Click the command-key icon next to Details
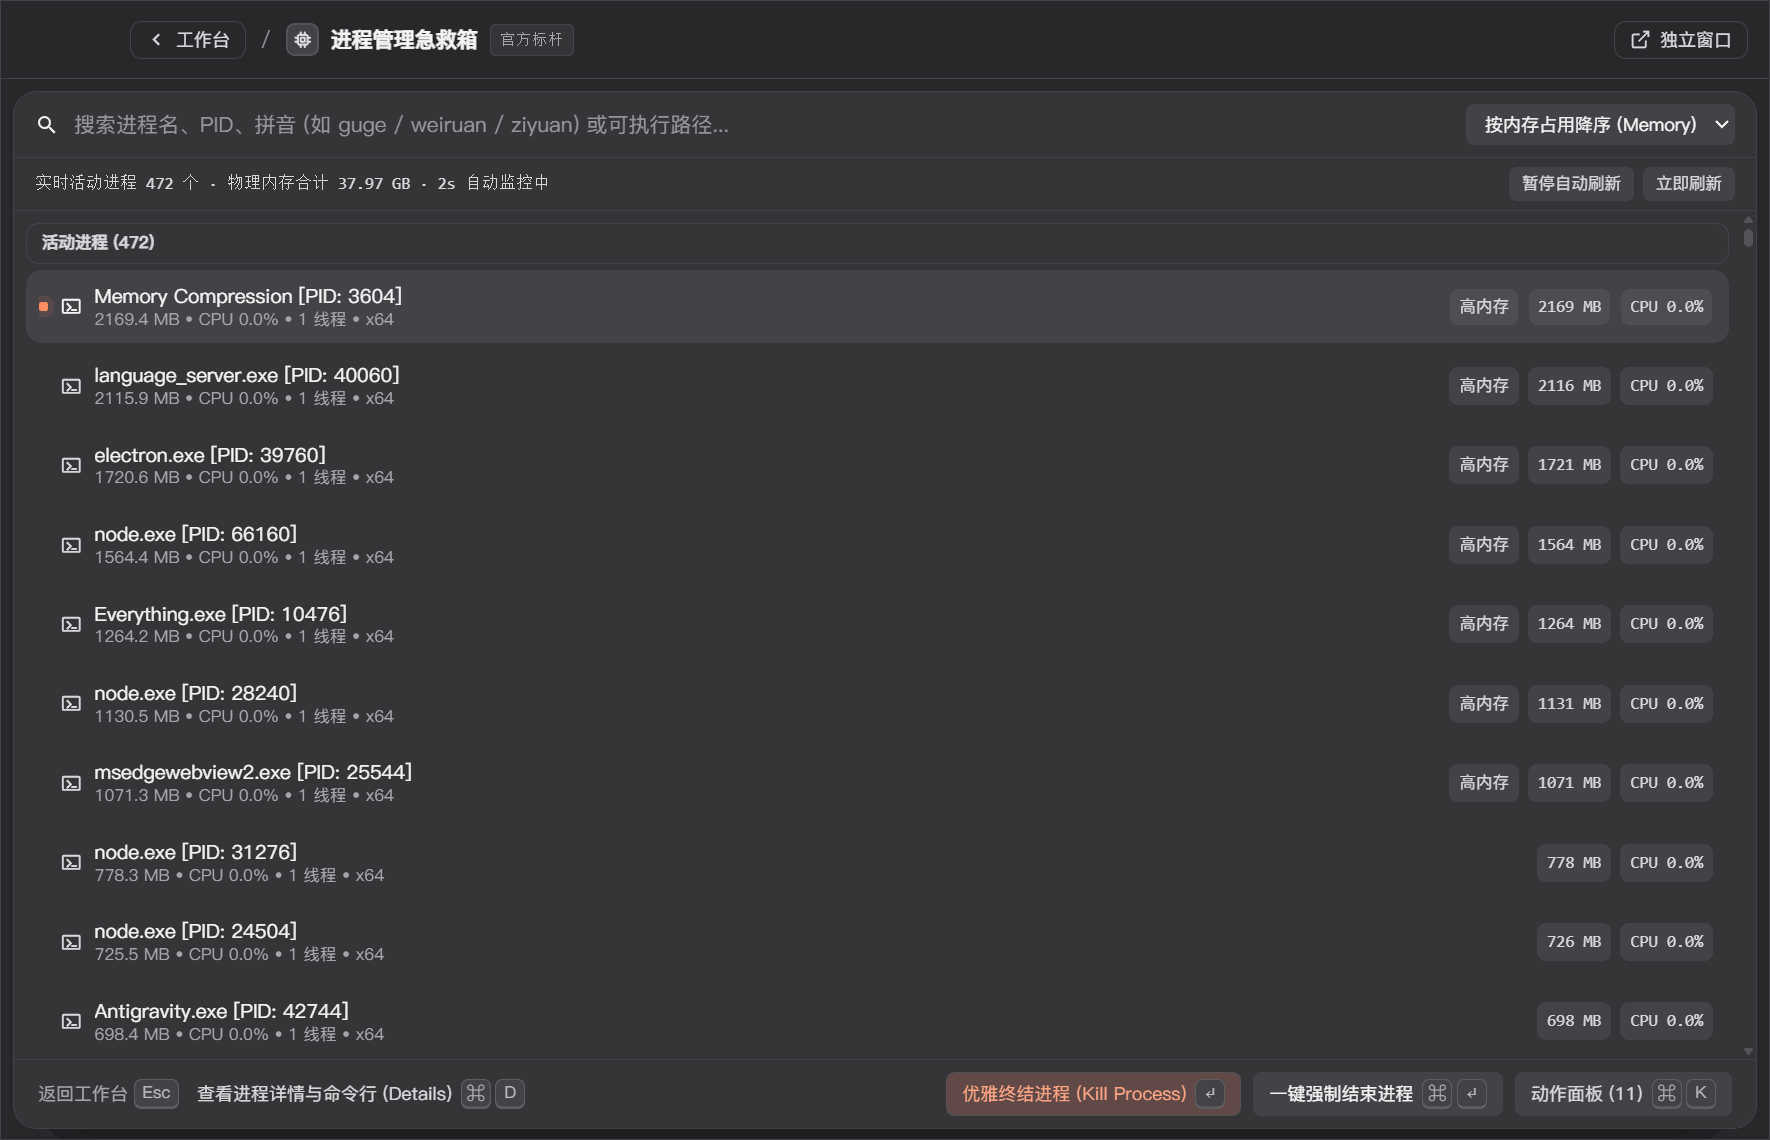Screen dimensions: 1770x1140 click(476, 1094)
